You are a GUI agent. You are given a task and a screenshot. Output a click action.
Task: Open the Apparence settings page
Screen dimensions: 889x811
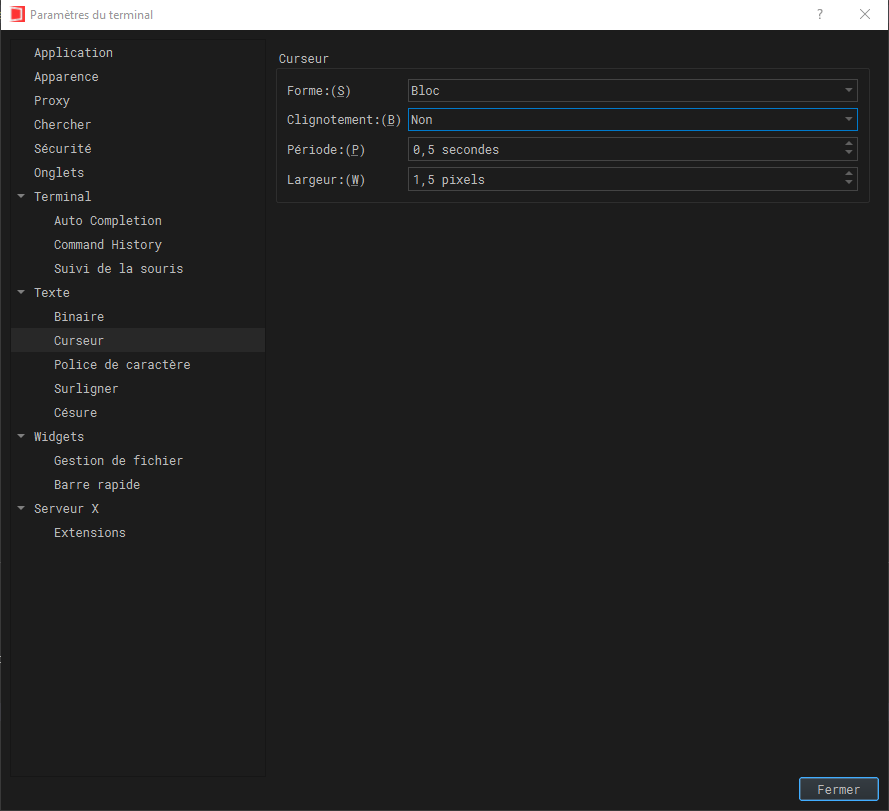(66, 76)
